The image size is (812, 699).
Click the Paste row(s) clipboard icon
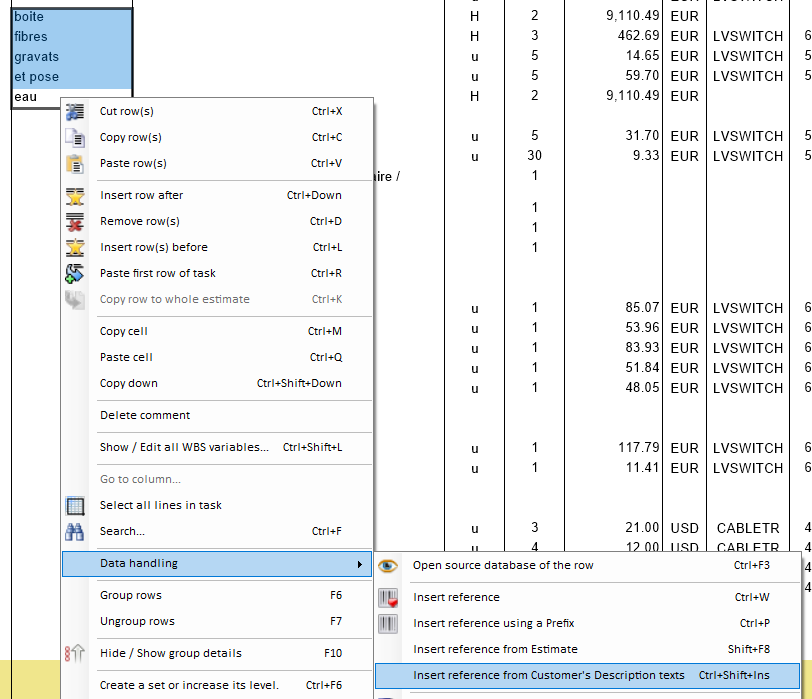coord(75,164)
